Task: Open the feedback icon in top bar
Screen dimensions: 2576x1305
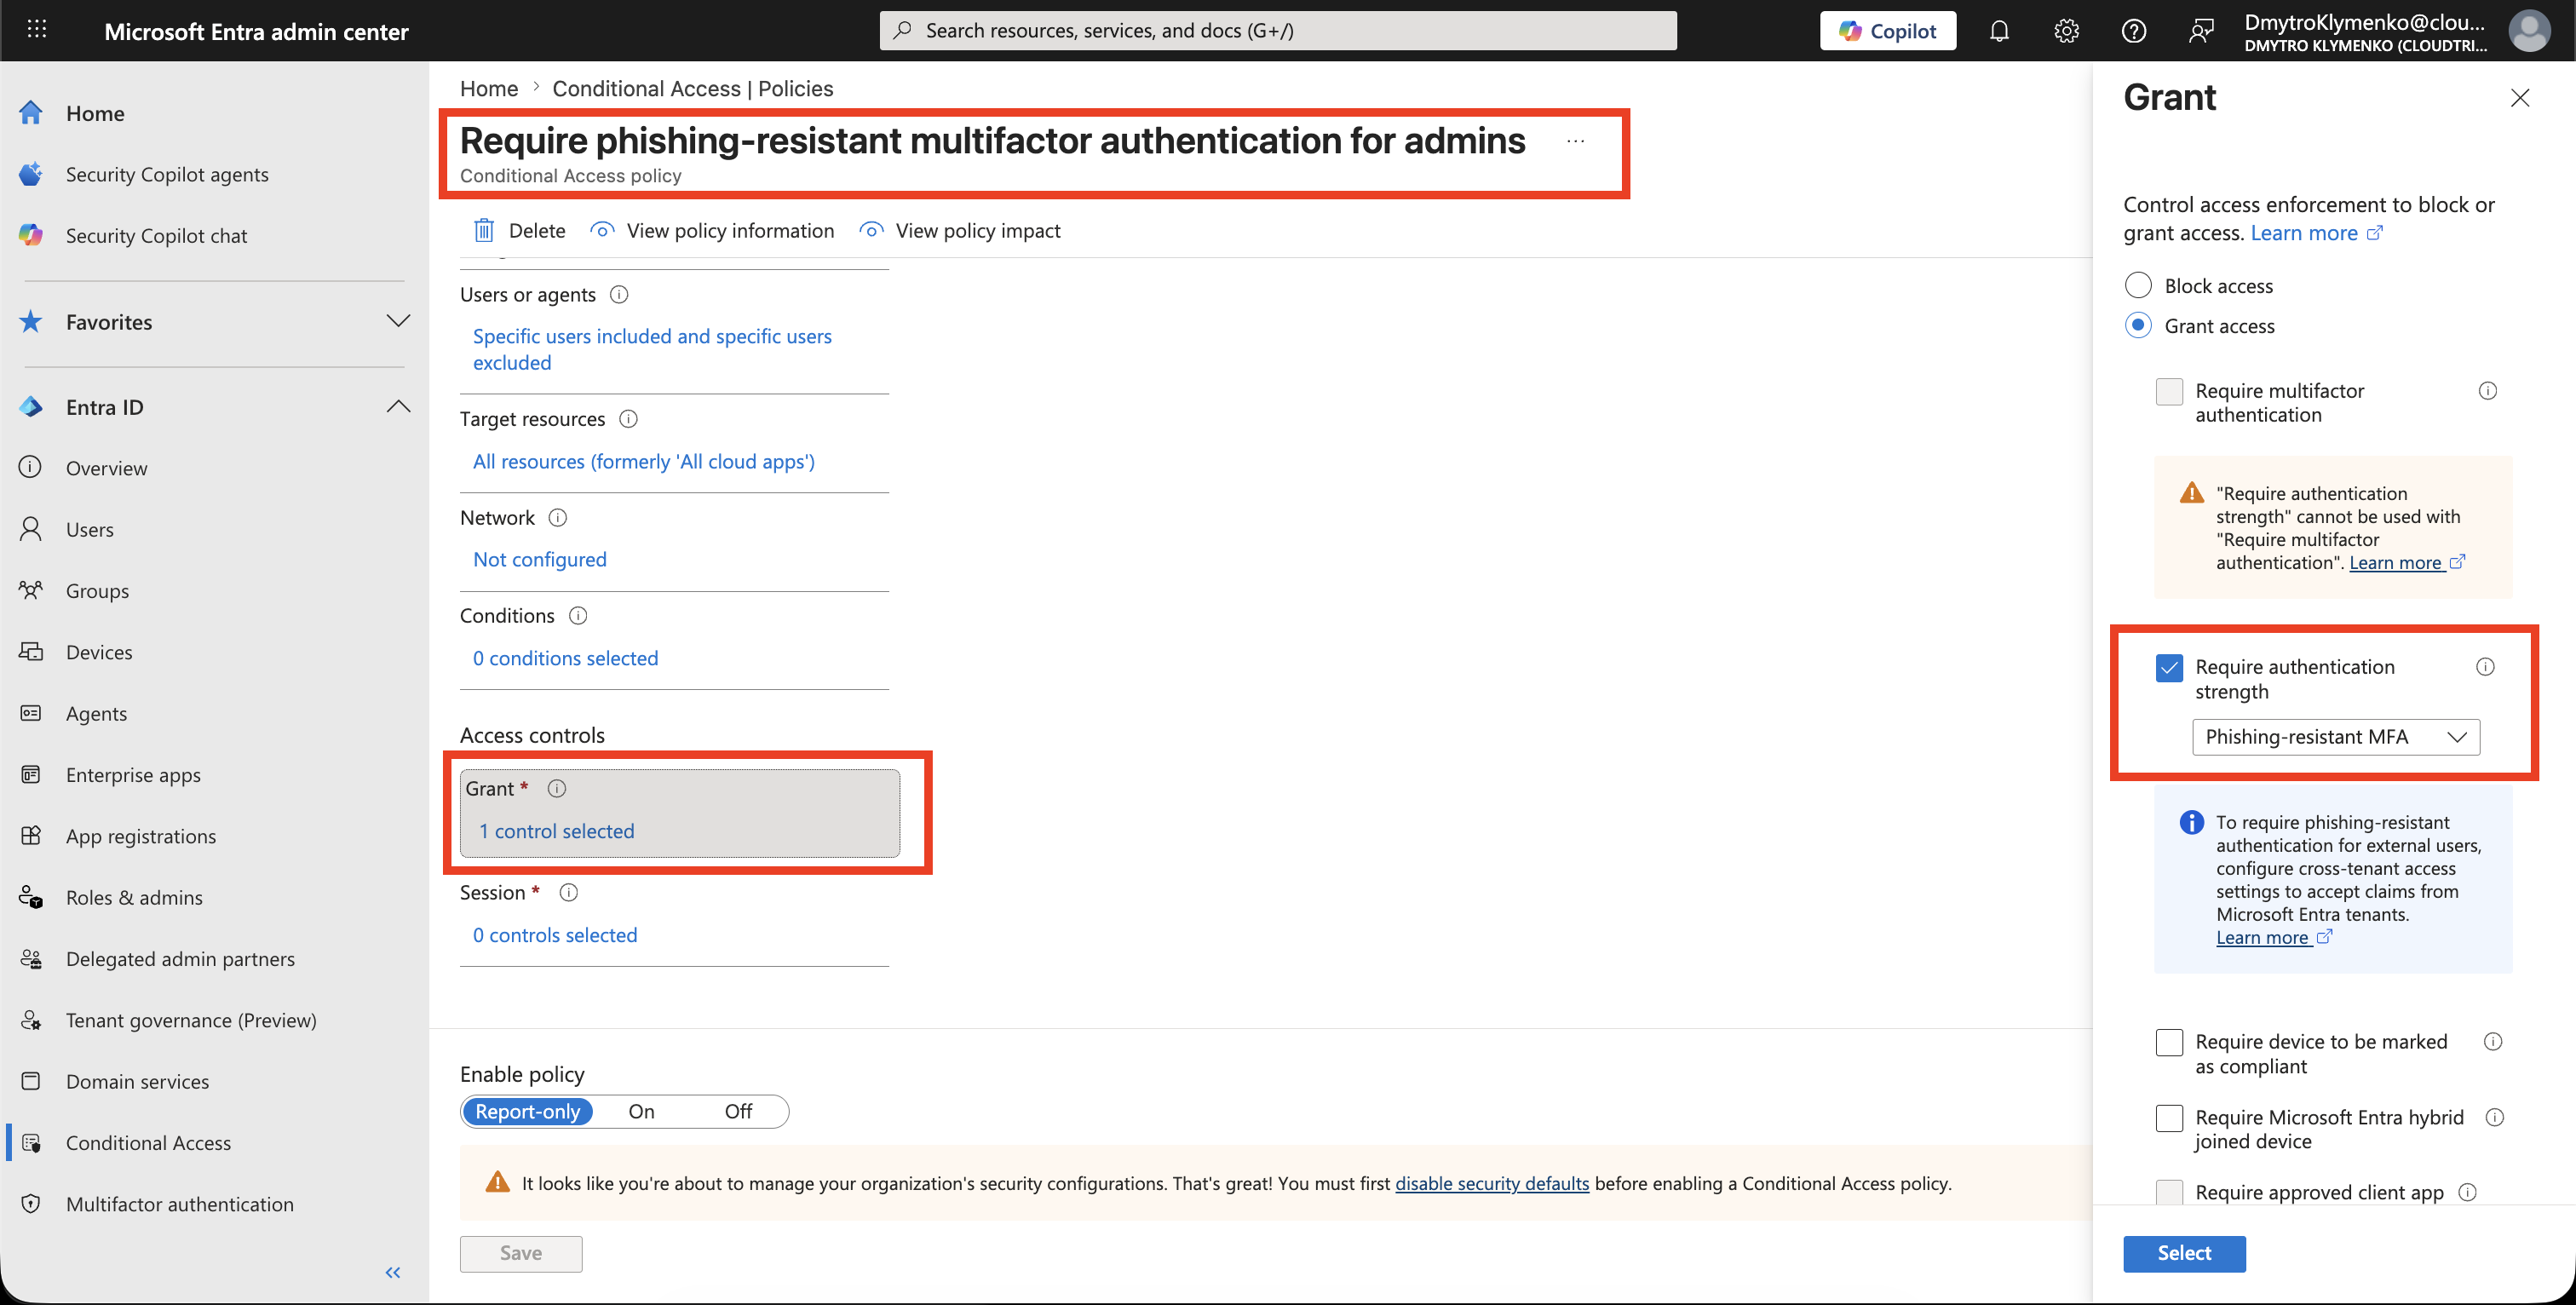Action: [2200, 31]
